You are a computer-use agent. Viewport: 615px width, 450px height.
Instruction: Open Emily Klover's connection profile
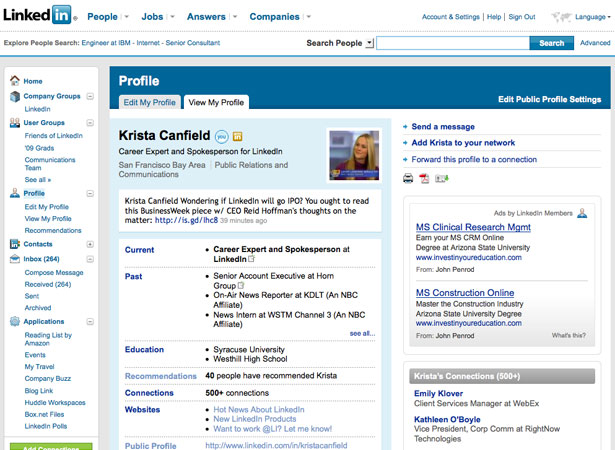439,394
